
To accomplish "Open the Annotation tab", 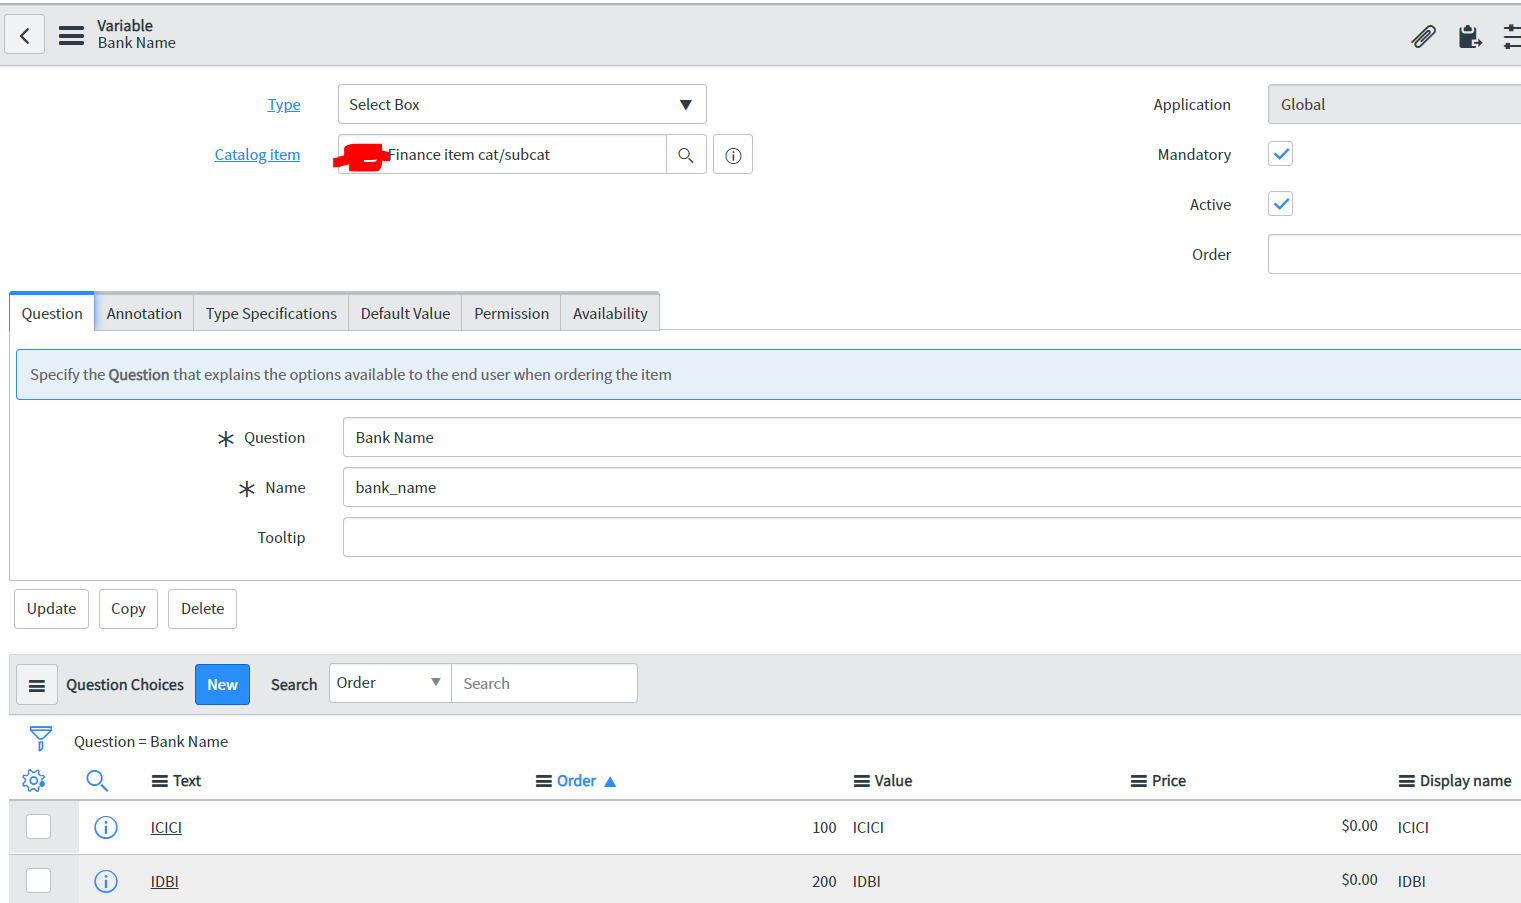I will [143, 312].
